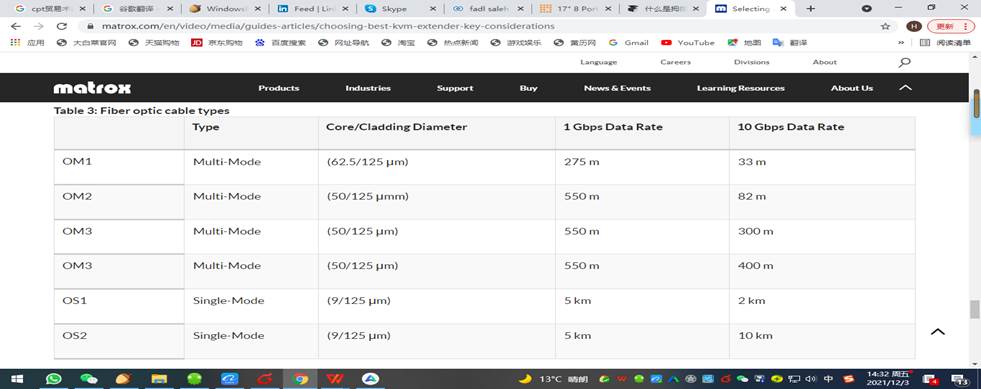Expand the hidden bookmarks overflow chevron
This screenshot has height=389, width=981.
[x=901, y=43]
